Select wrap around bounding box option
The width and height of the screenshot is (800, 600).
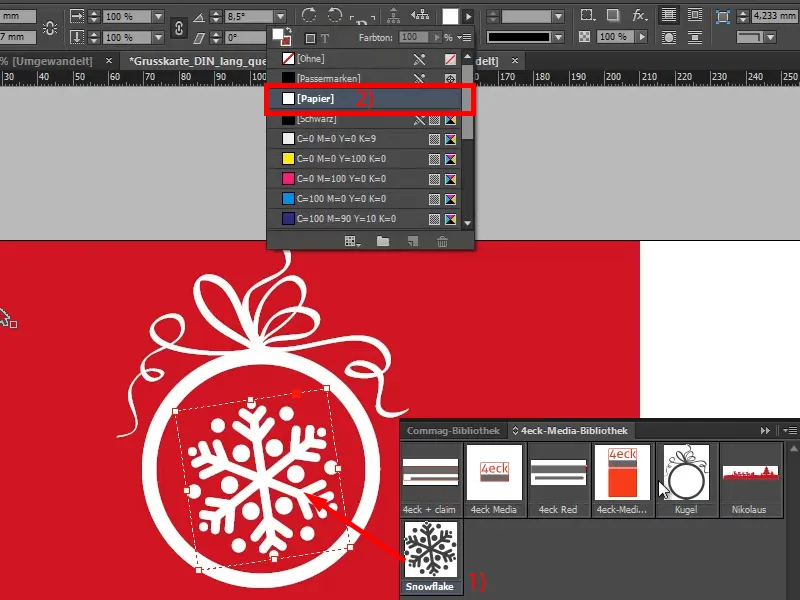point(694,15)
